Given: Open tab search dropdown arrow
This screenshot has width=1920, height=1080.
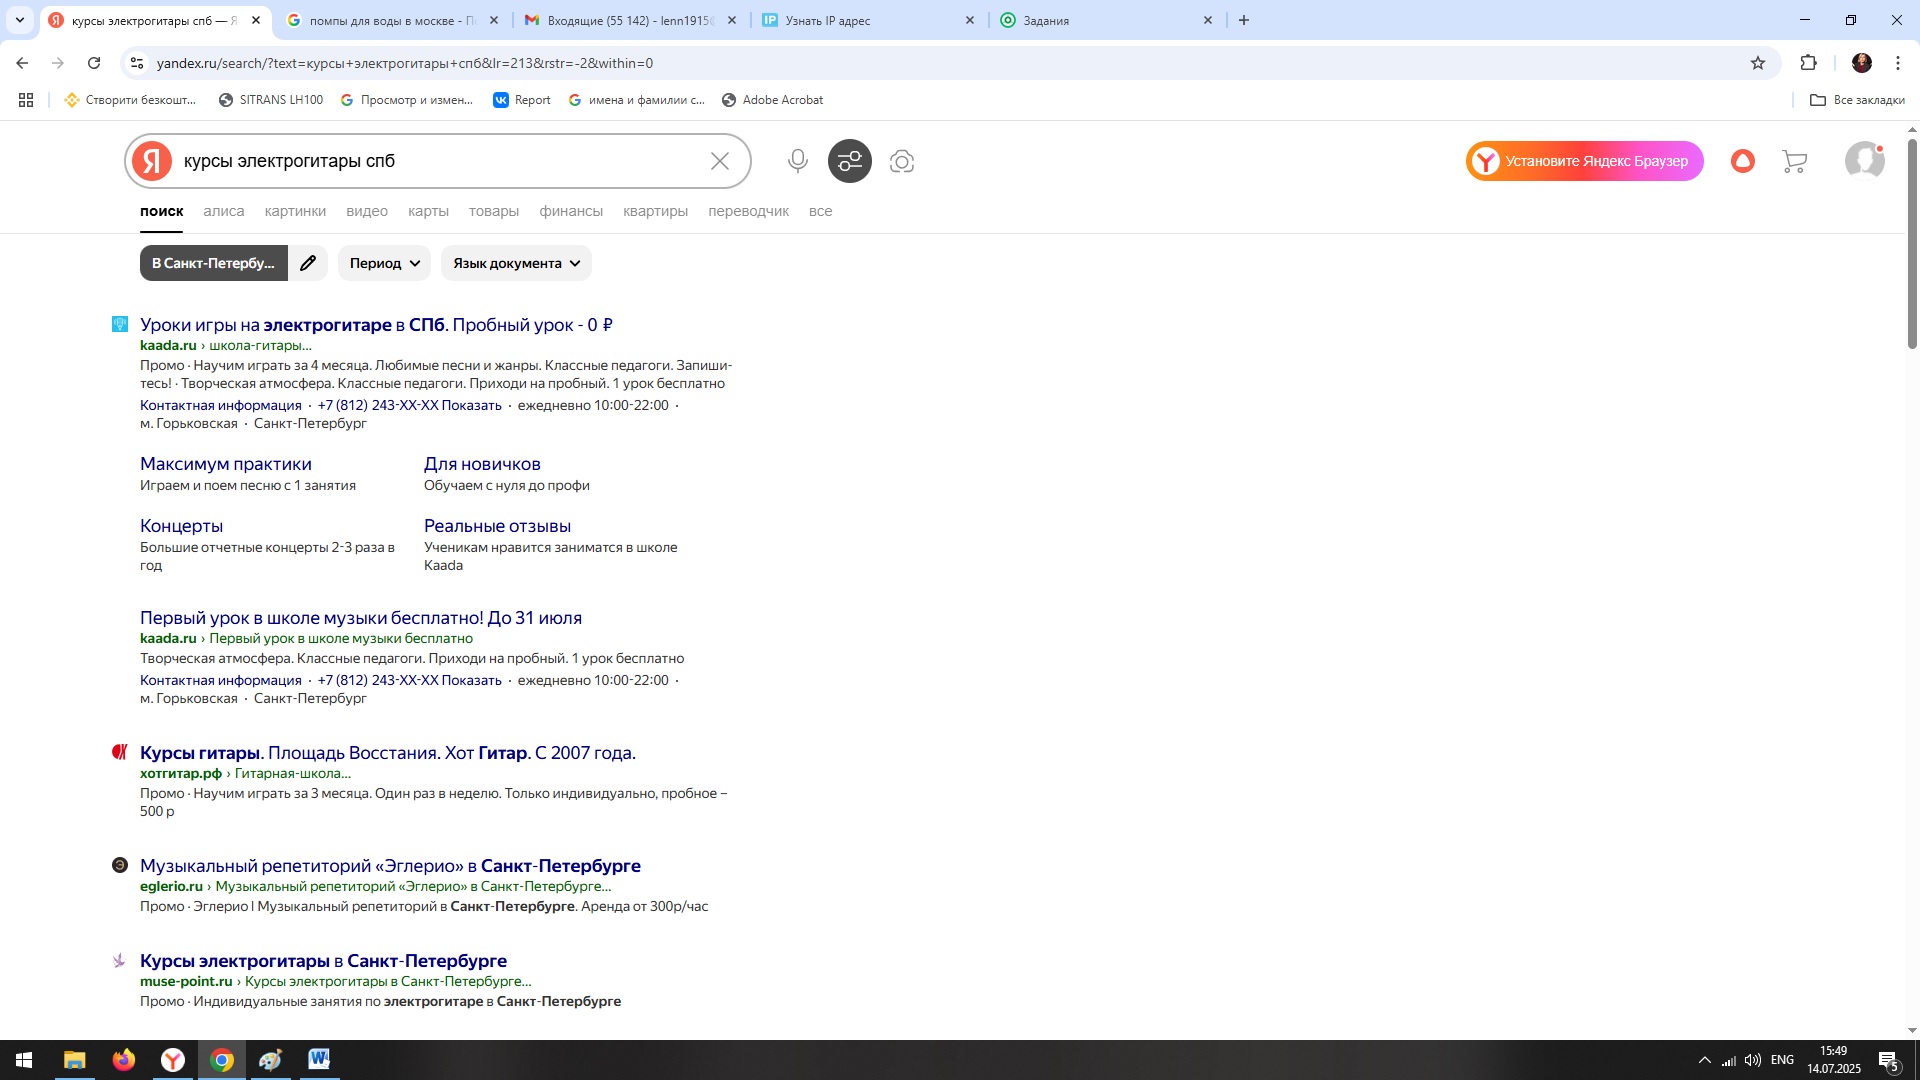Looking at the screenshot, I should click(19, 20).
